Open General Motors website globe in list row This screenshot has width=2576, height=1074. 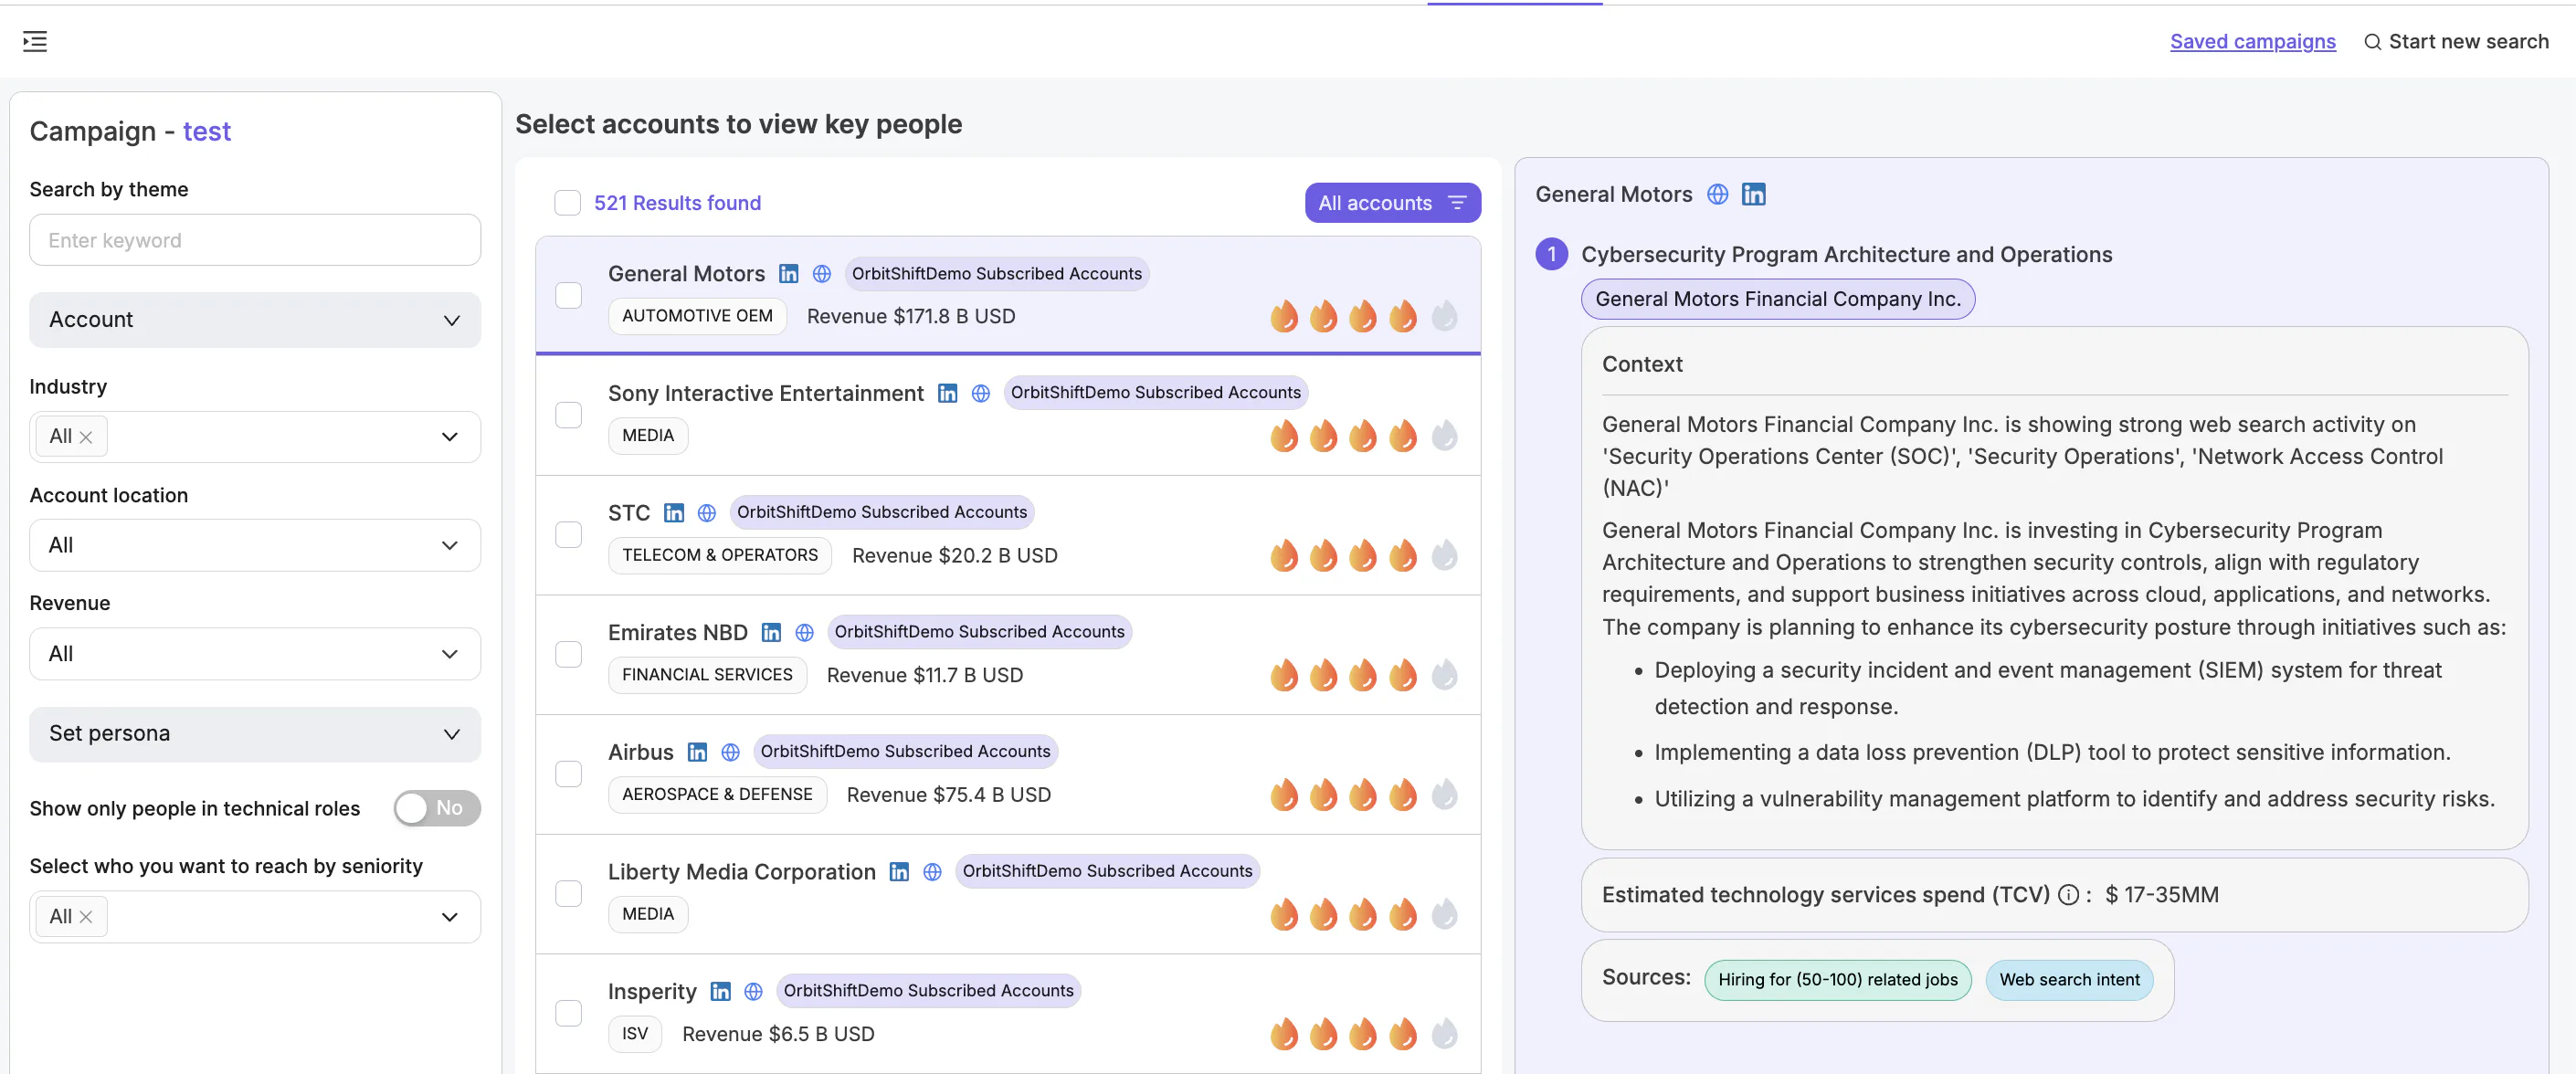coord(822,273)
